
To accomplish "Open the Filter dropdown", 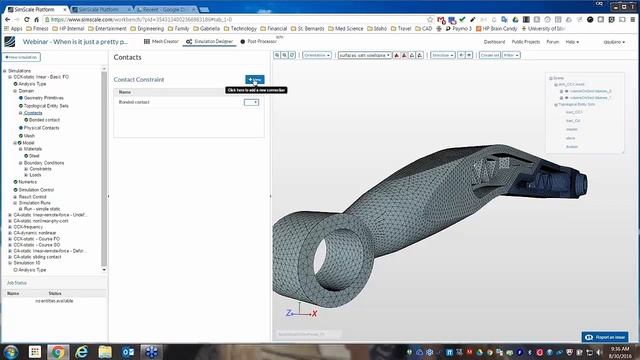I will pyautogui.click(x=511, y=55).
